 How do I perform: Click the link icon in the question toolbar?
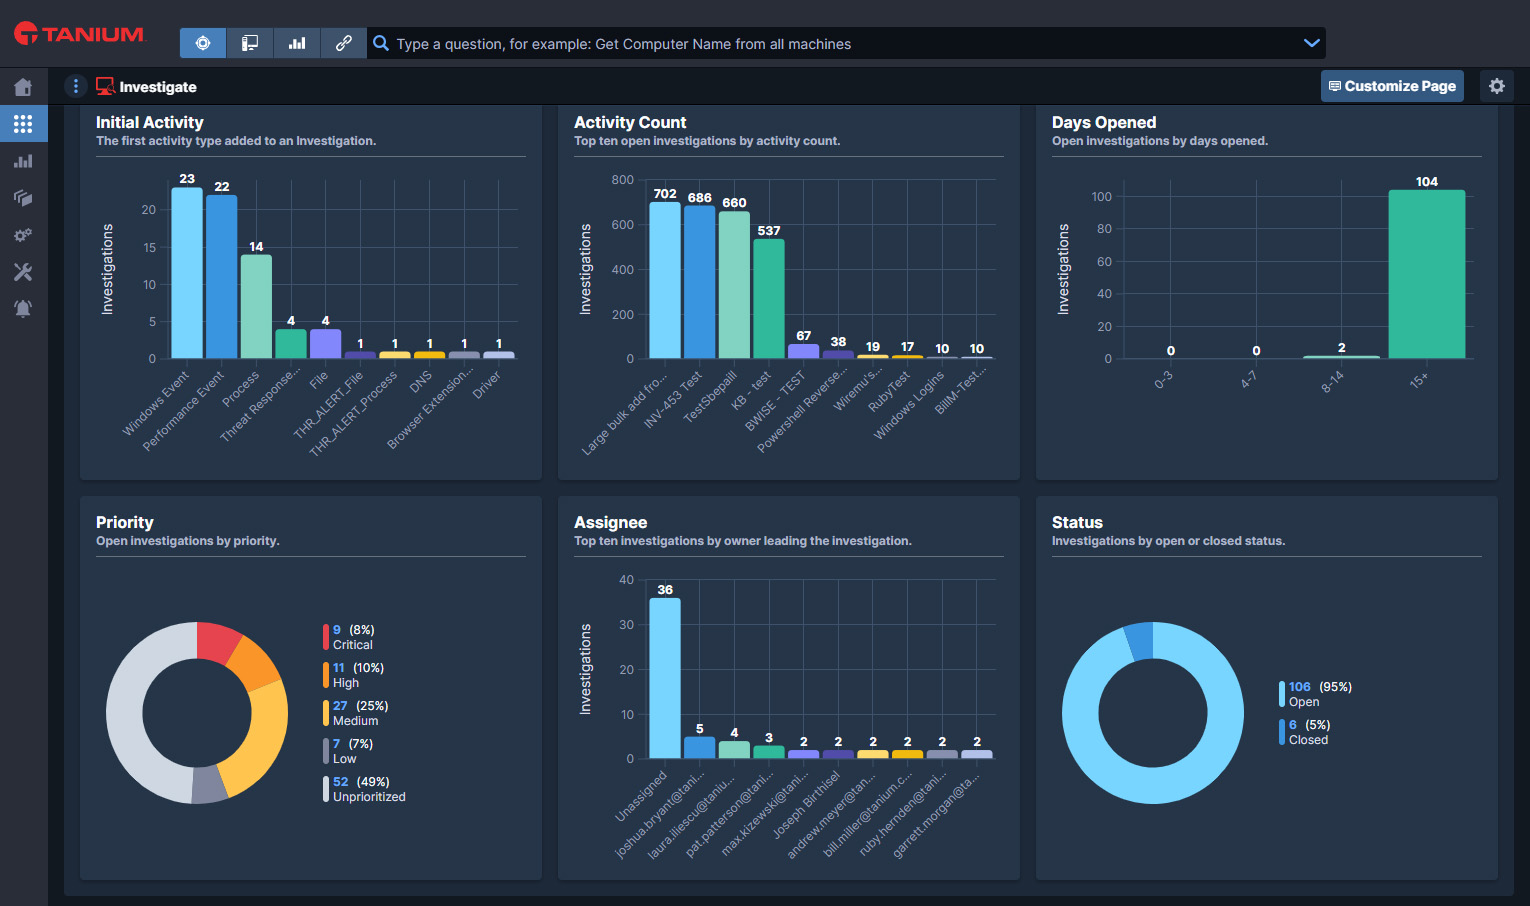coord(344,43)
